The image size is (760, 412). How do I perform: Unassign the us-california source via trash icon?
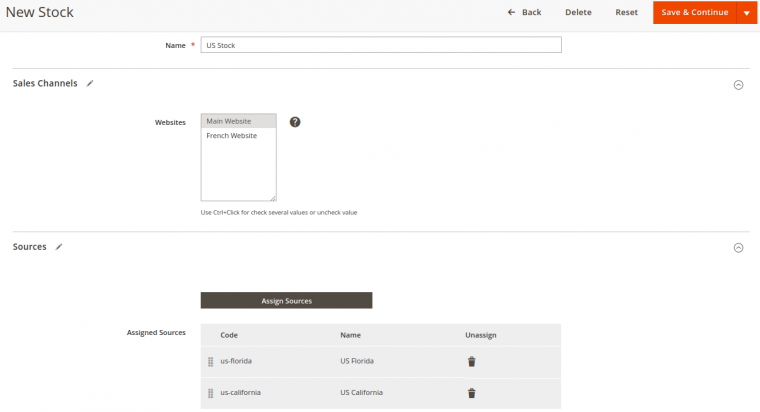click(x=471, y=393)
